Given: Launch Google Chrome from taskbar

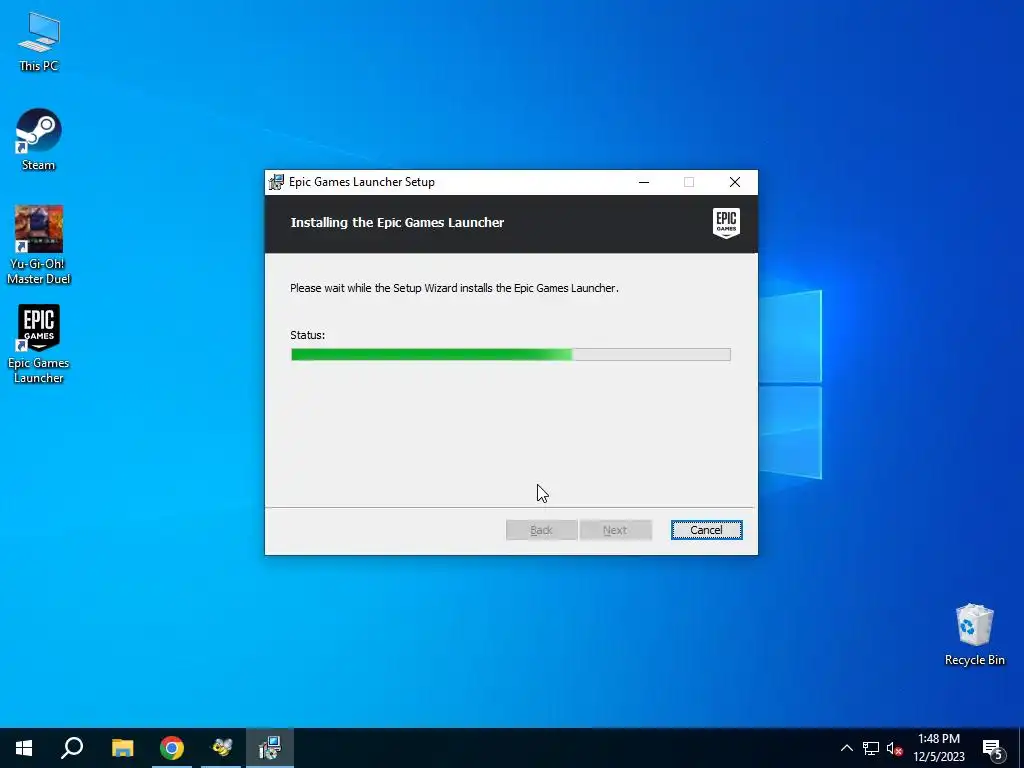Looking at the screenshot, I should pyautogui.click(x=172, y=748).
